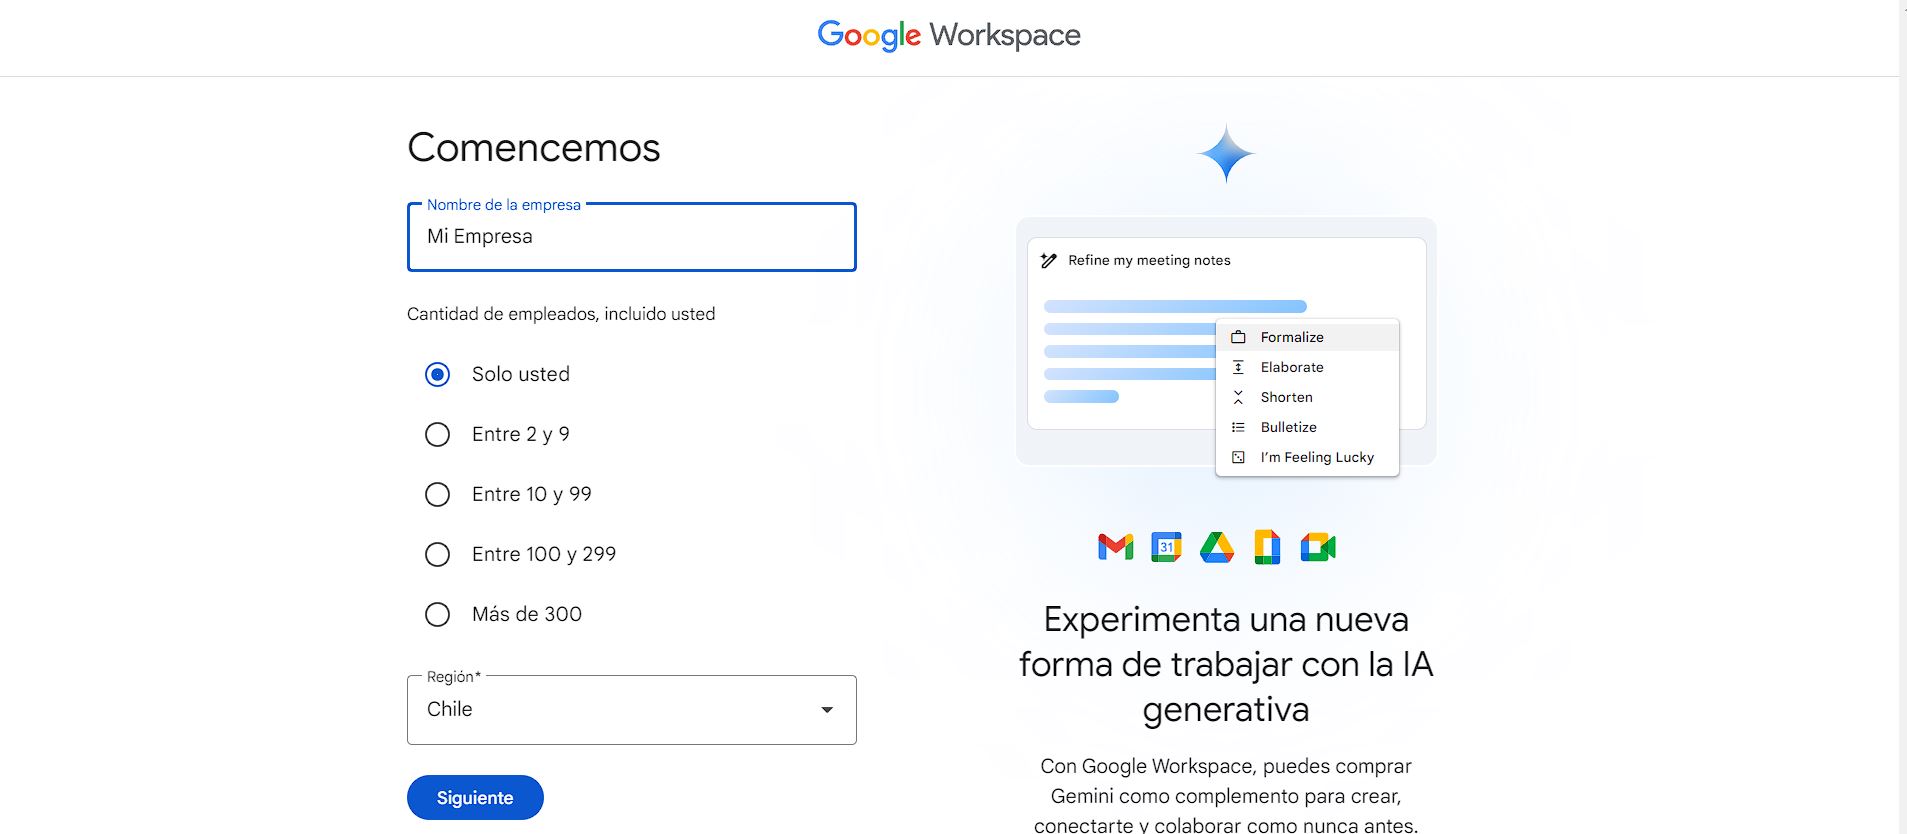The height and width of the screenshot is (834, 1907).
Task: Click the Región dropdown arrow
Action: point(827,710)
